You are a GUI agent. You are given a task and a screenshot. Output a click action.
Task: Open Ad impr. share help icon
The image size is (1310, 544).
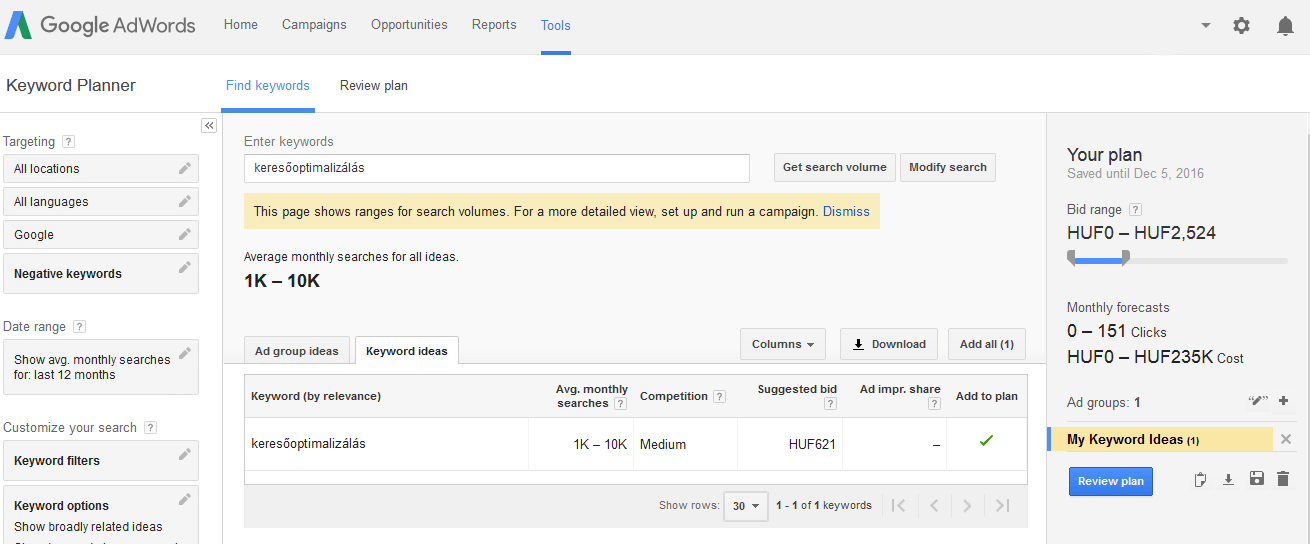pos(934,404)
